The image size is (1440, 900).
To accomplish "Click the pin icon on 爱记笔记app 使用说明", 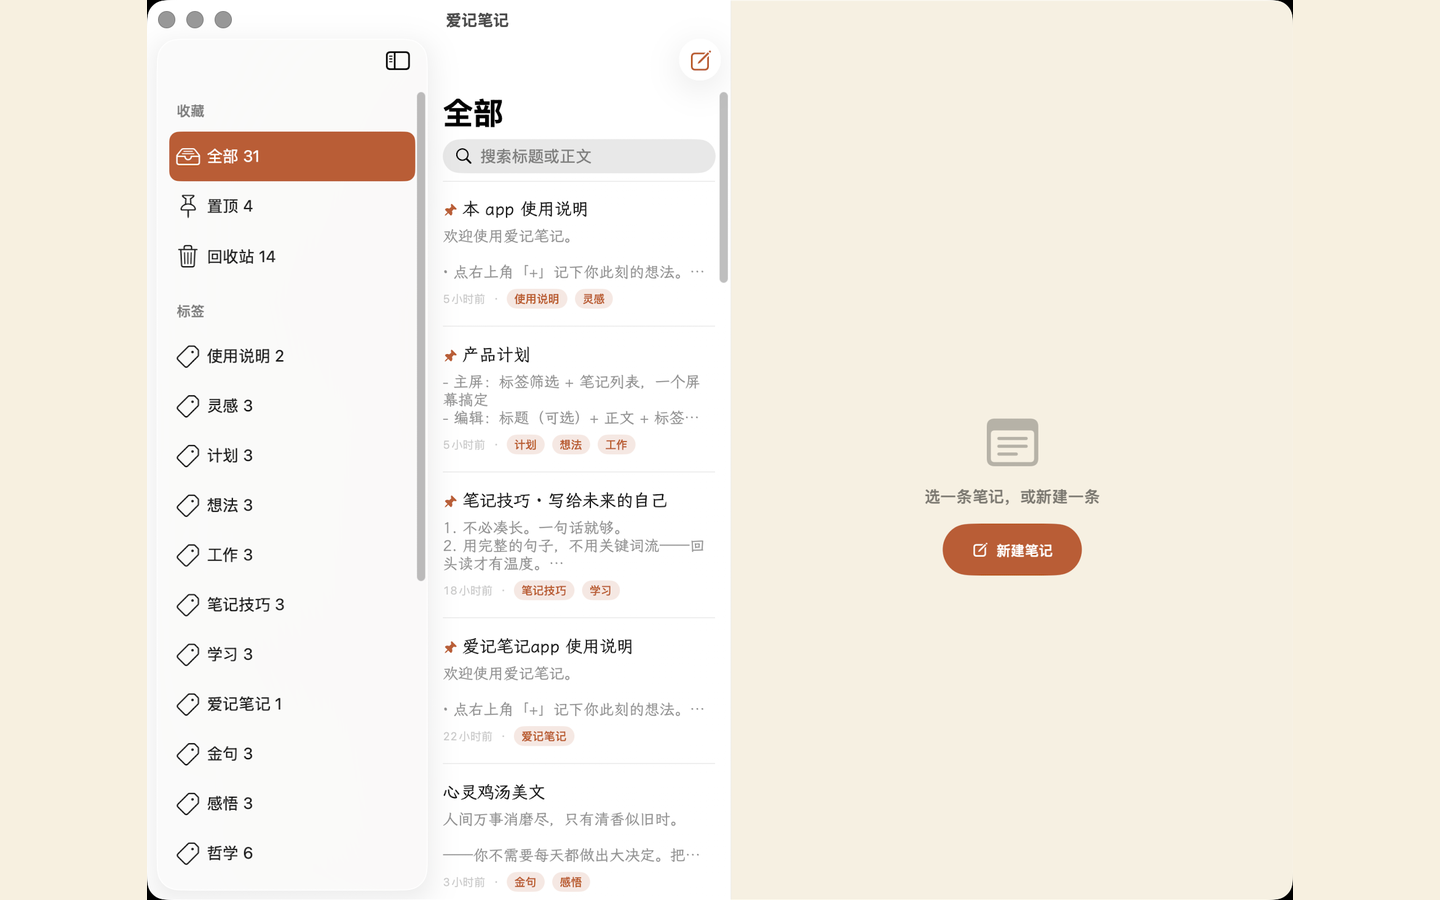I will tap(450, 648).
